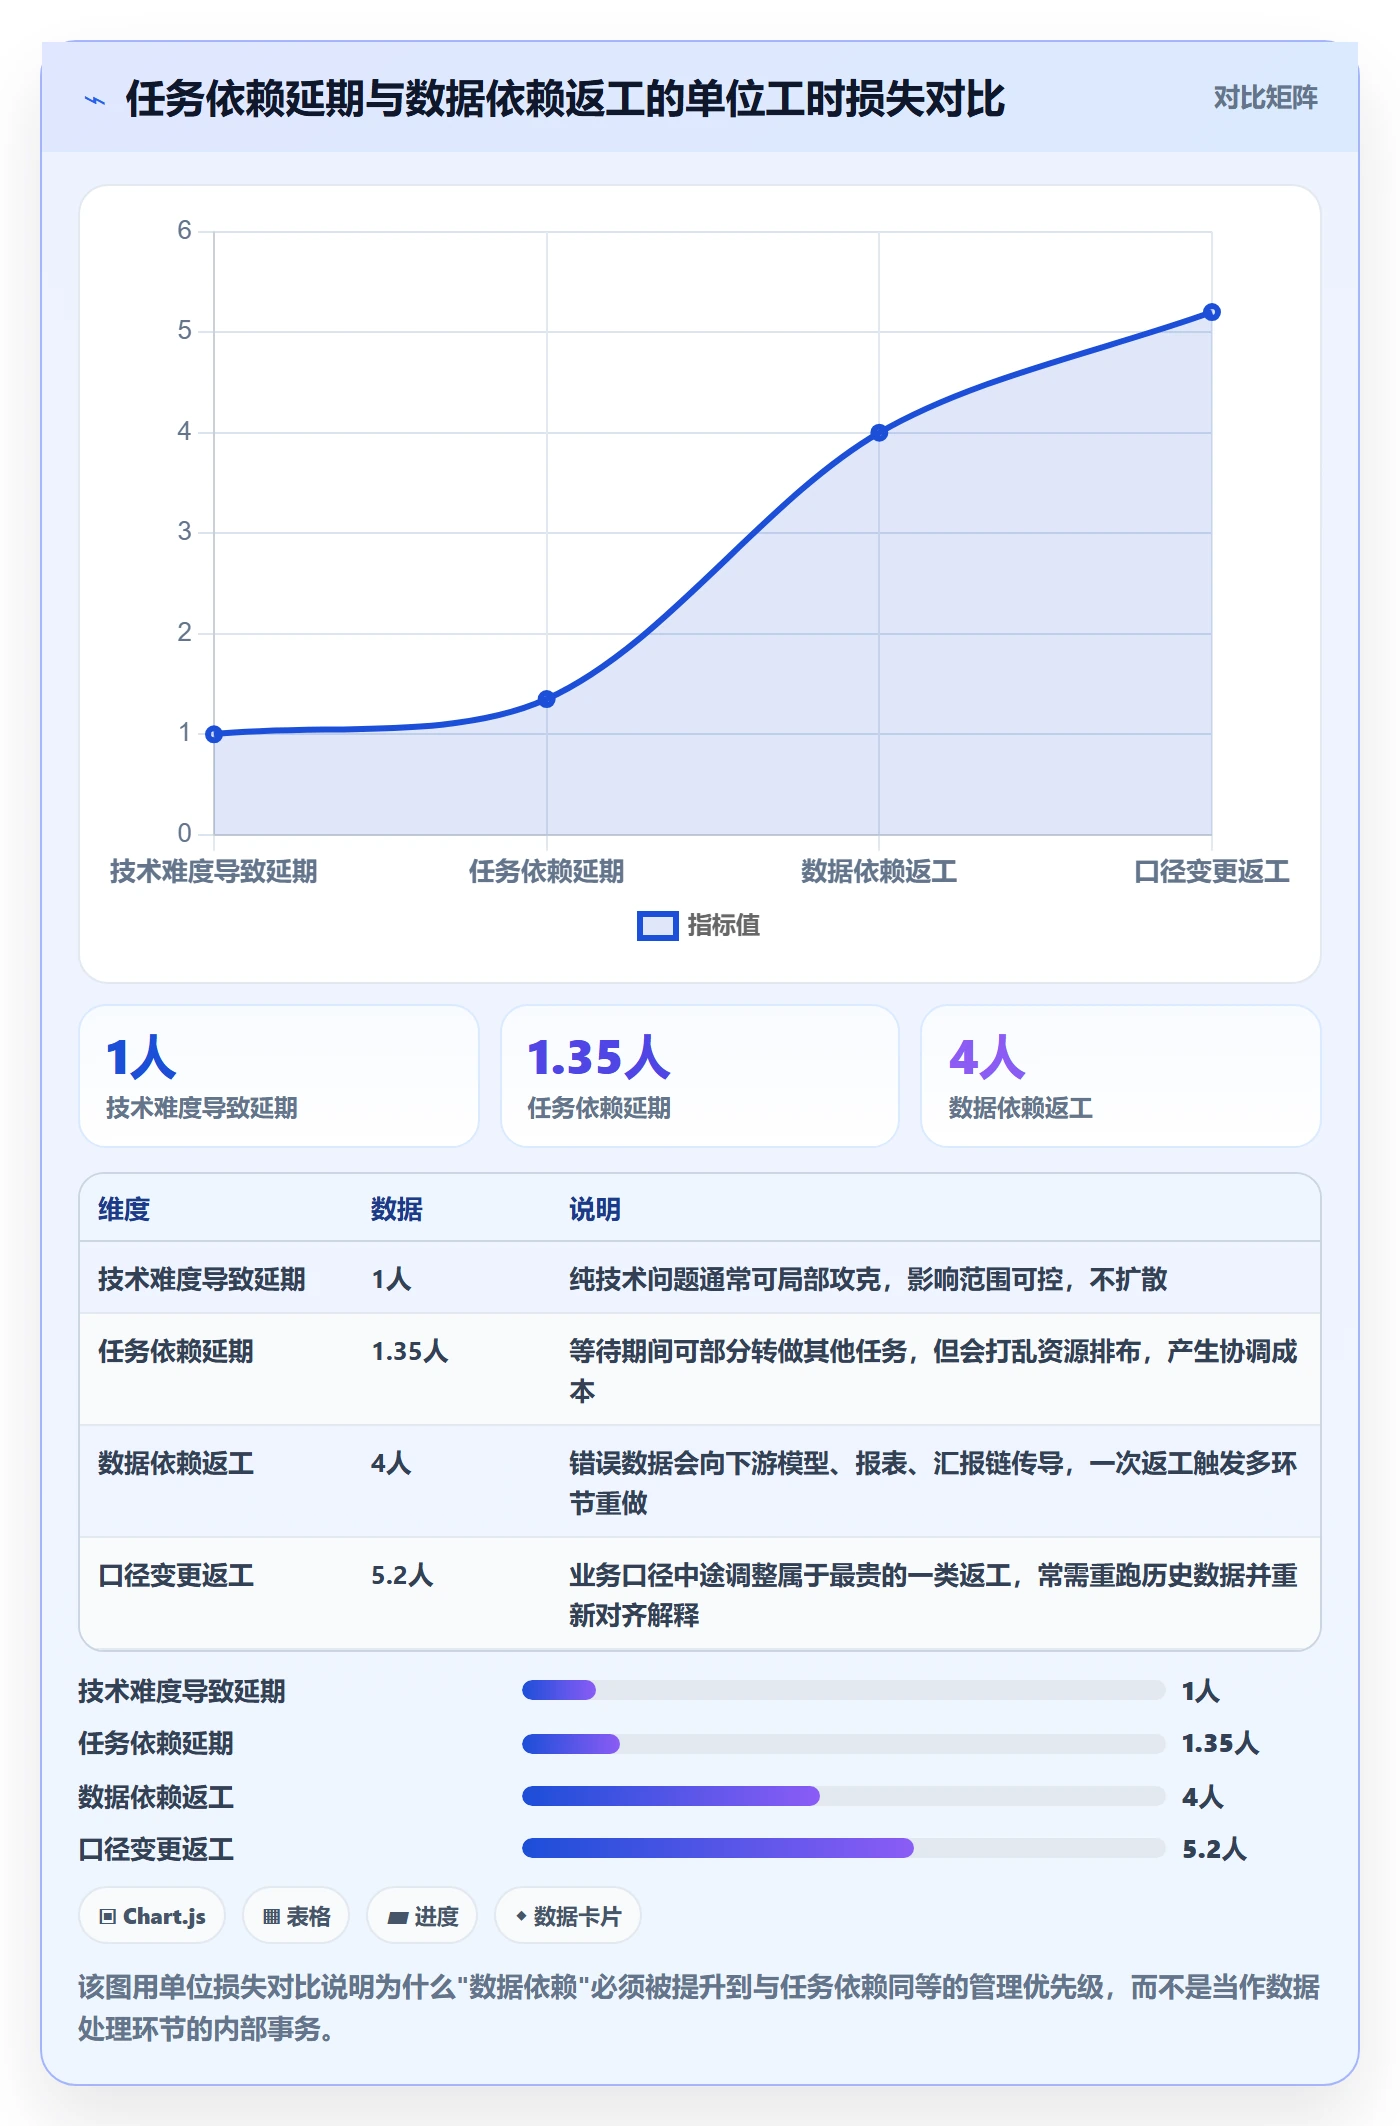The height and width of the screenshot is (2126, 1400).
Task: Click the Chart.js tag chip
Action: pos(152,1916)
